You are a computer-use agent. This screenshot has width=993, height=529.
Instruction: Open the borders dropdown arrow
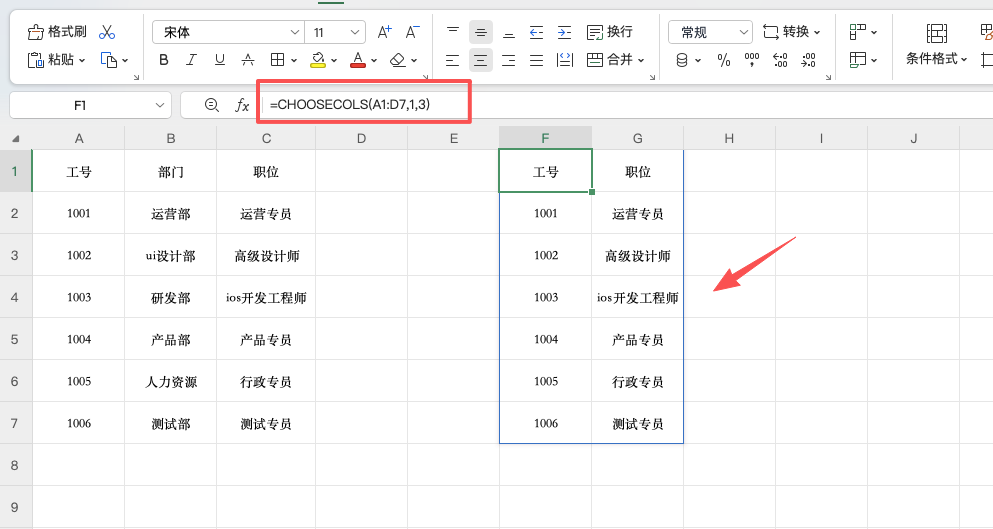click(x=294, y=60)
